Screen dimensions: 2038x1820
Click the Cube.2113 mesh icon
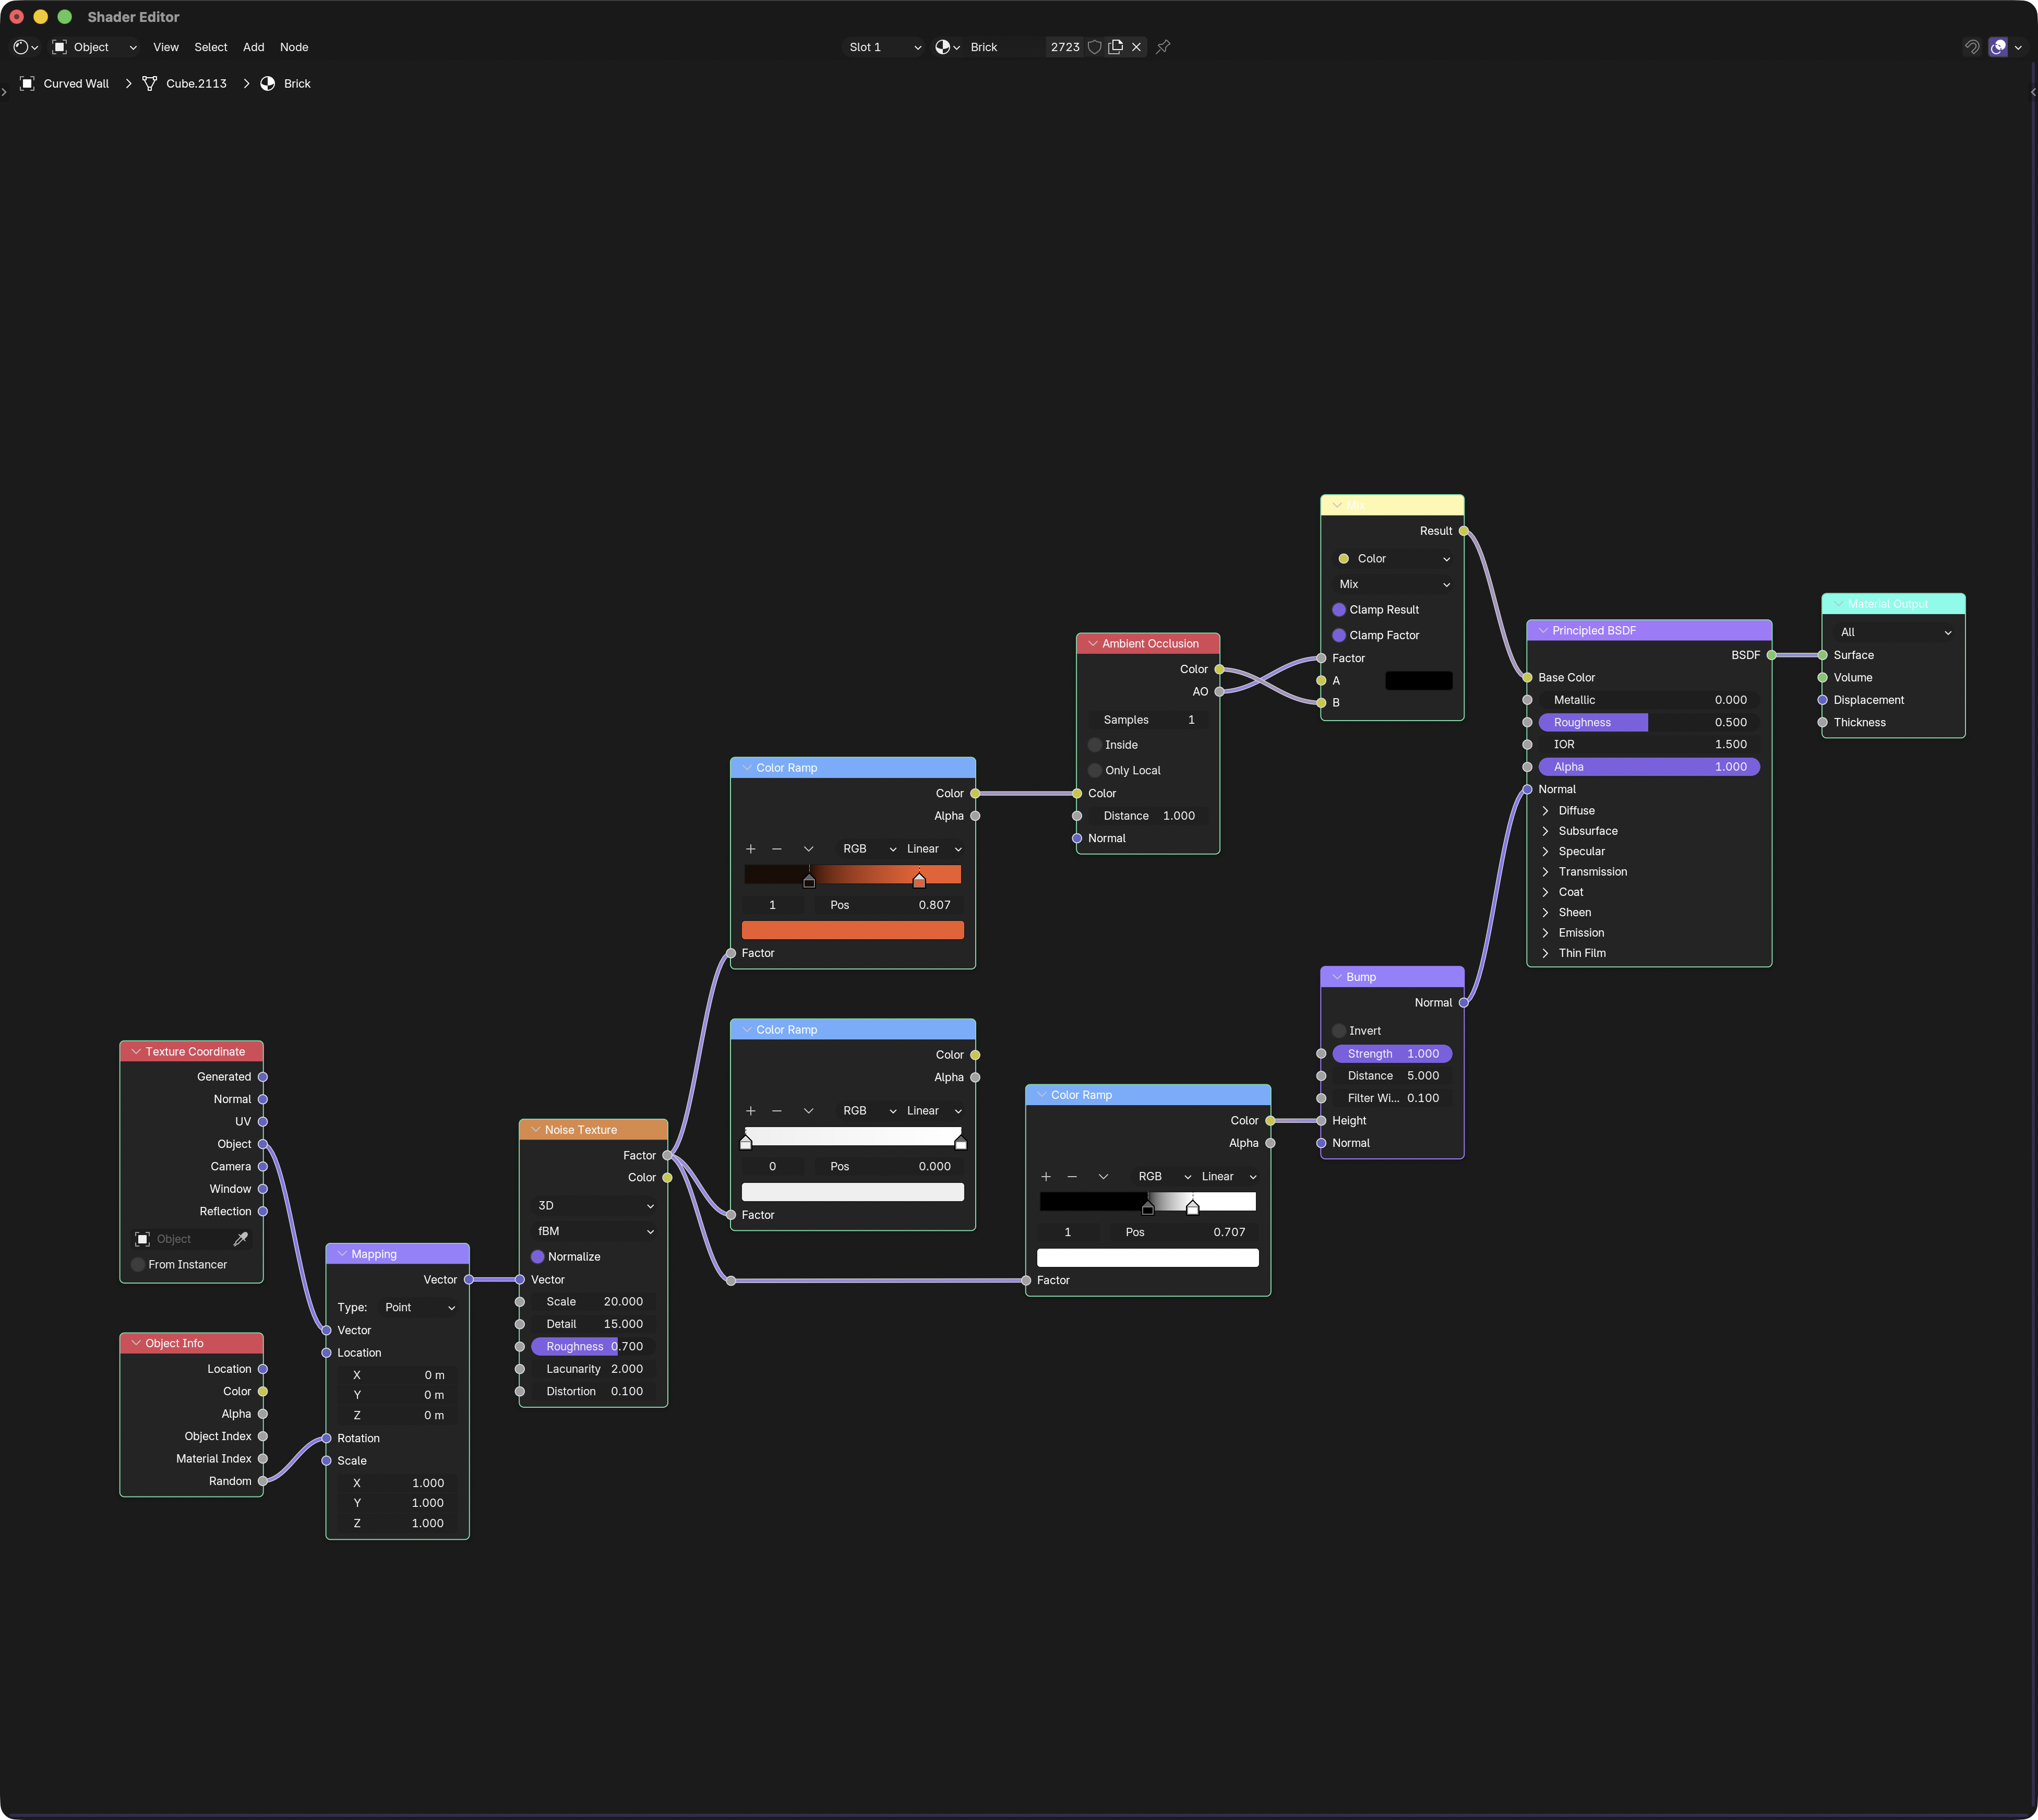pos(149,84)
